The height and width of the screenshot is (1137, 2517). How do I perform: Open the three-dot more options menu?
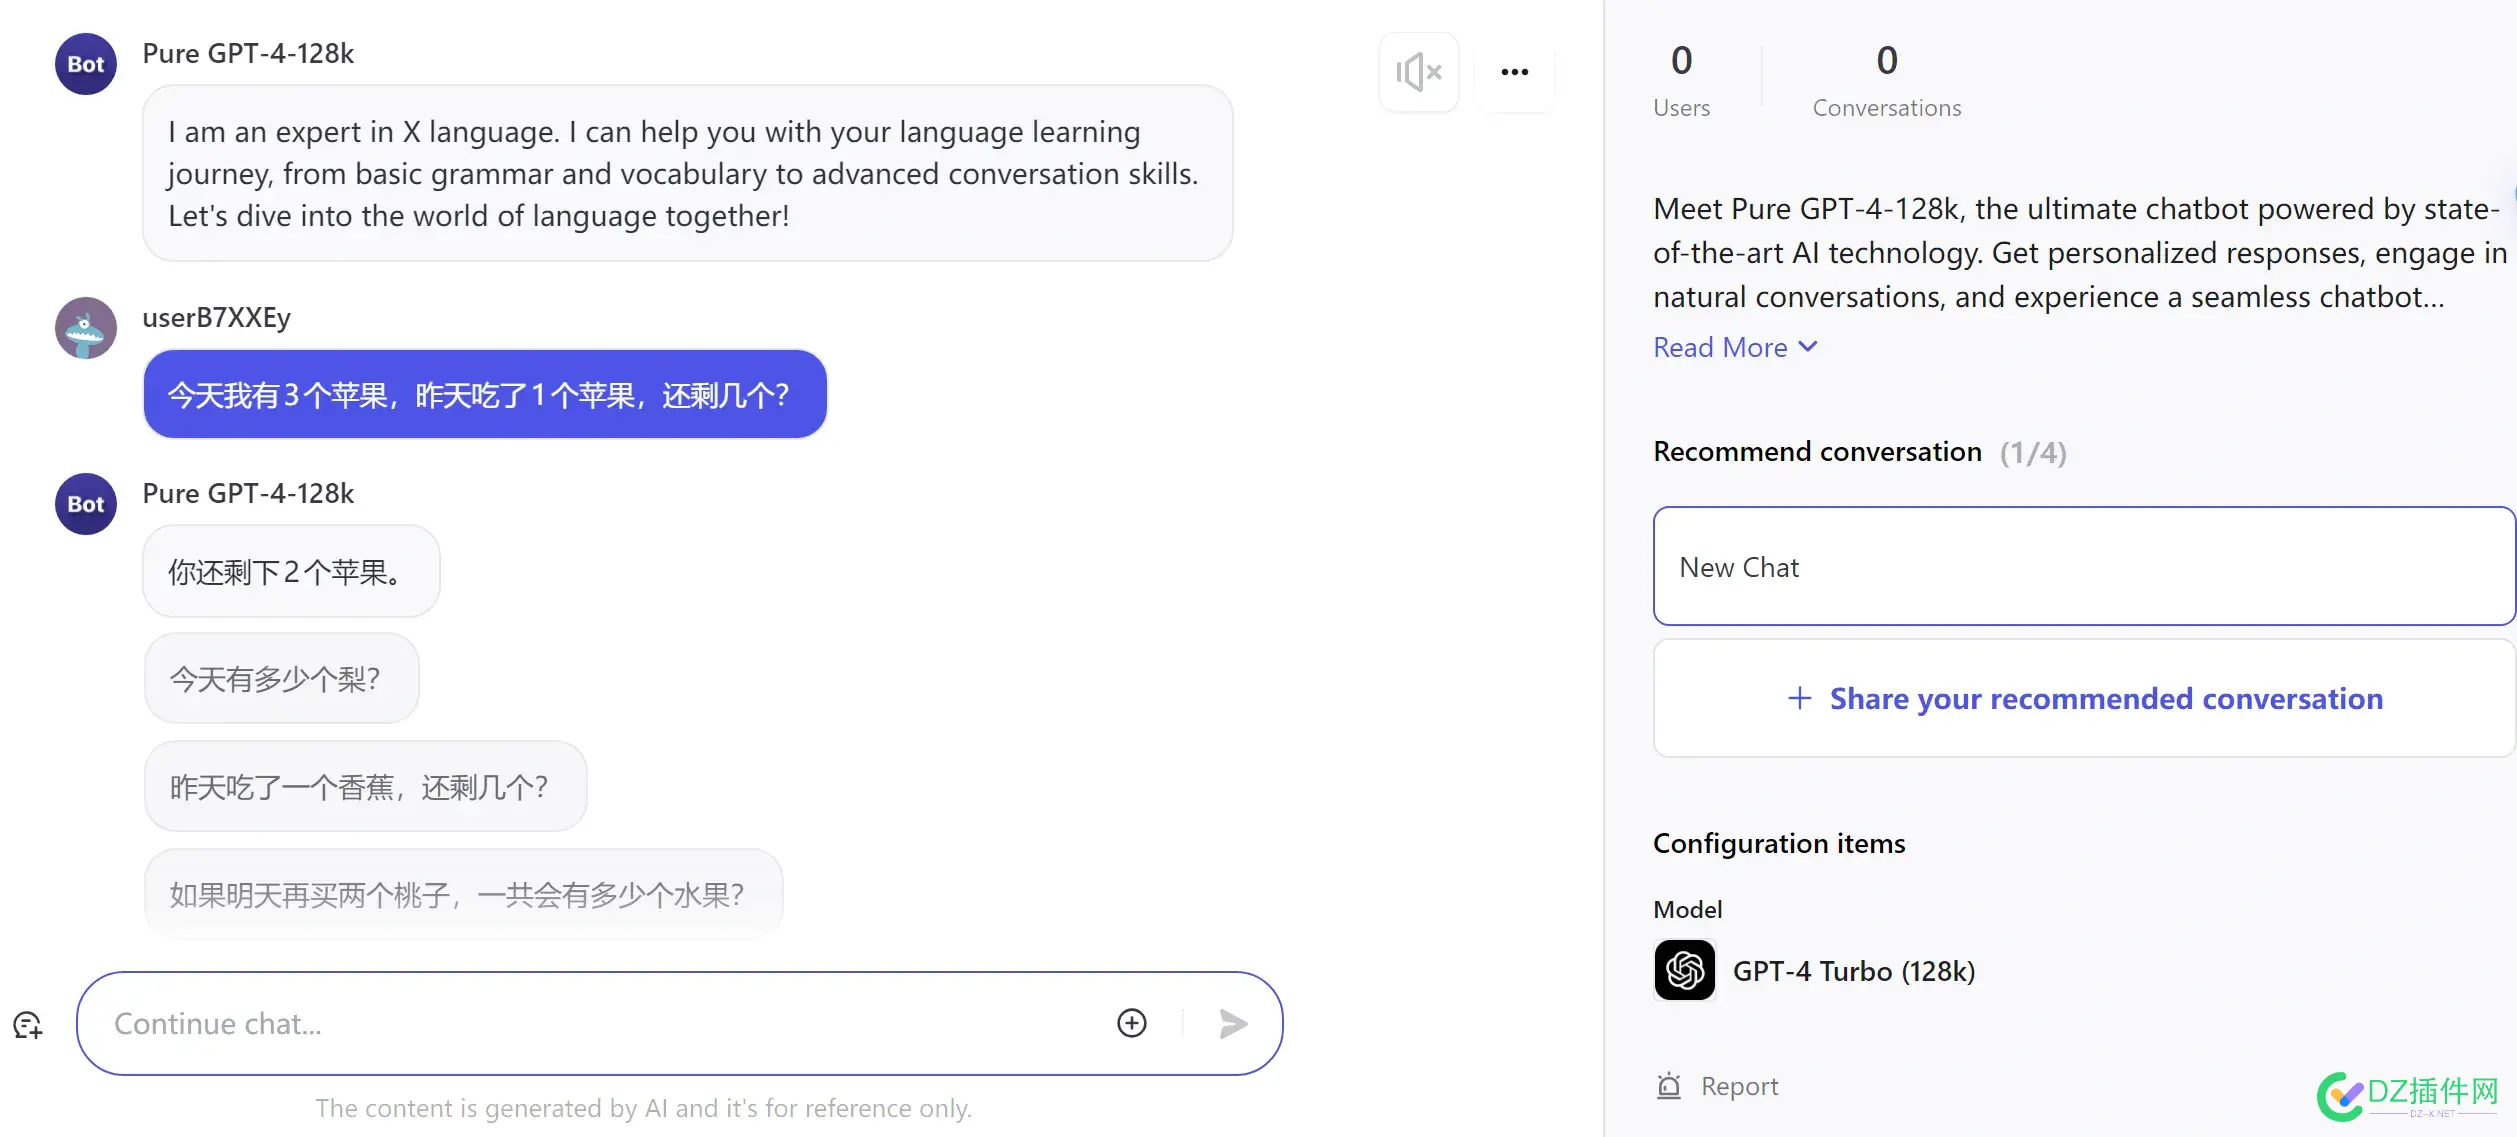1514,72
